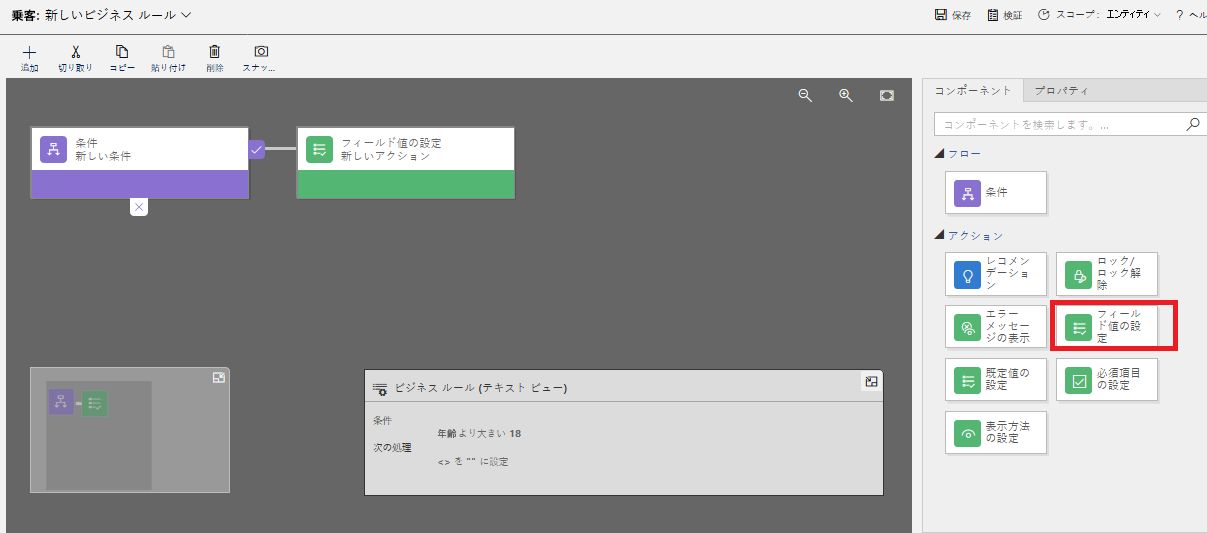Pick the エラーメッセージの表示 component tile
The height and width of the screenshot is (533, 1207).
tap(996, 326)
